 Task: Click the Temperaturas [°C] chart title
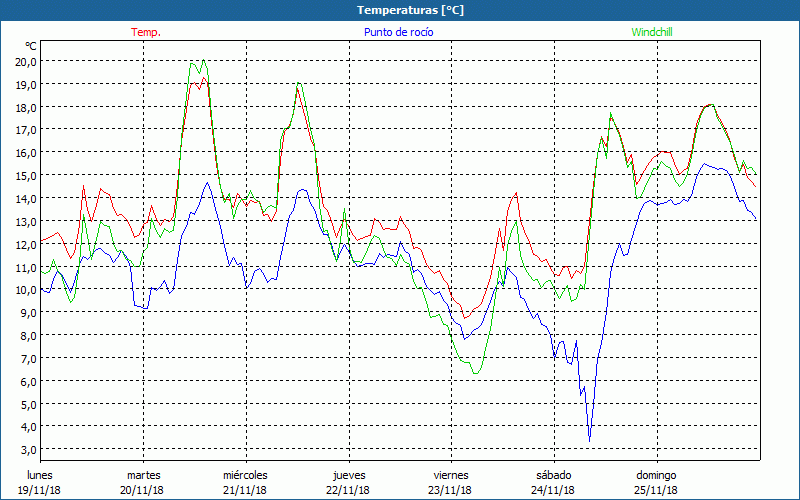tap(410, 10)
